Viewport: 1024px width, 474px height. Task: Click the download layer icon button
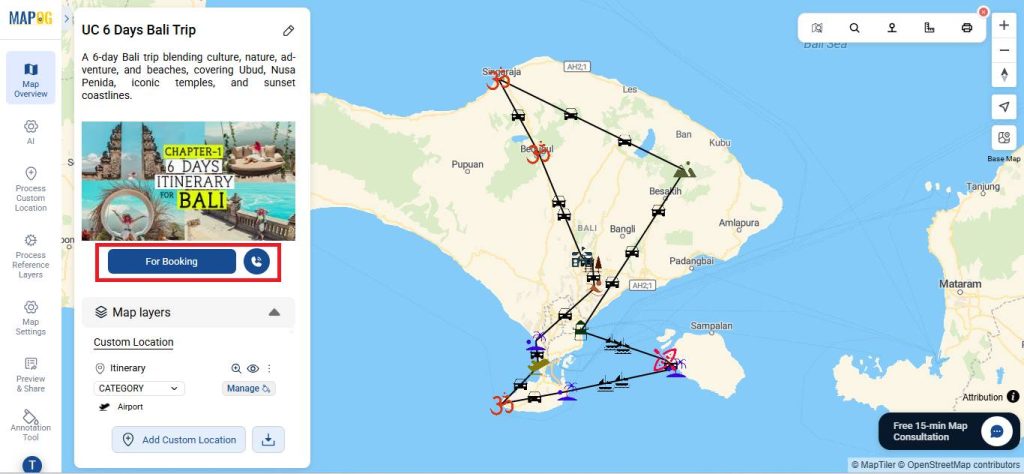[268, 439]
